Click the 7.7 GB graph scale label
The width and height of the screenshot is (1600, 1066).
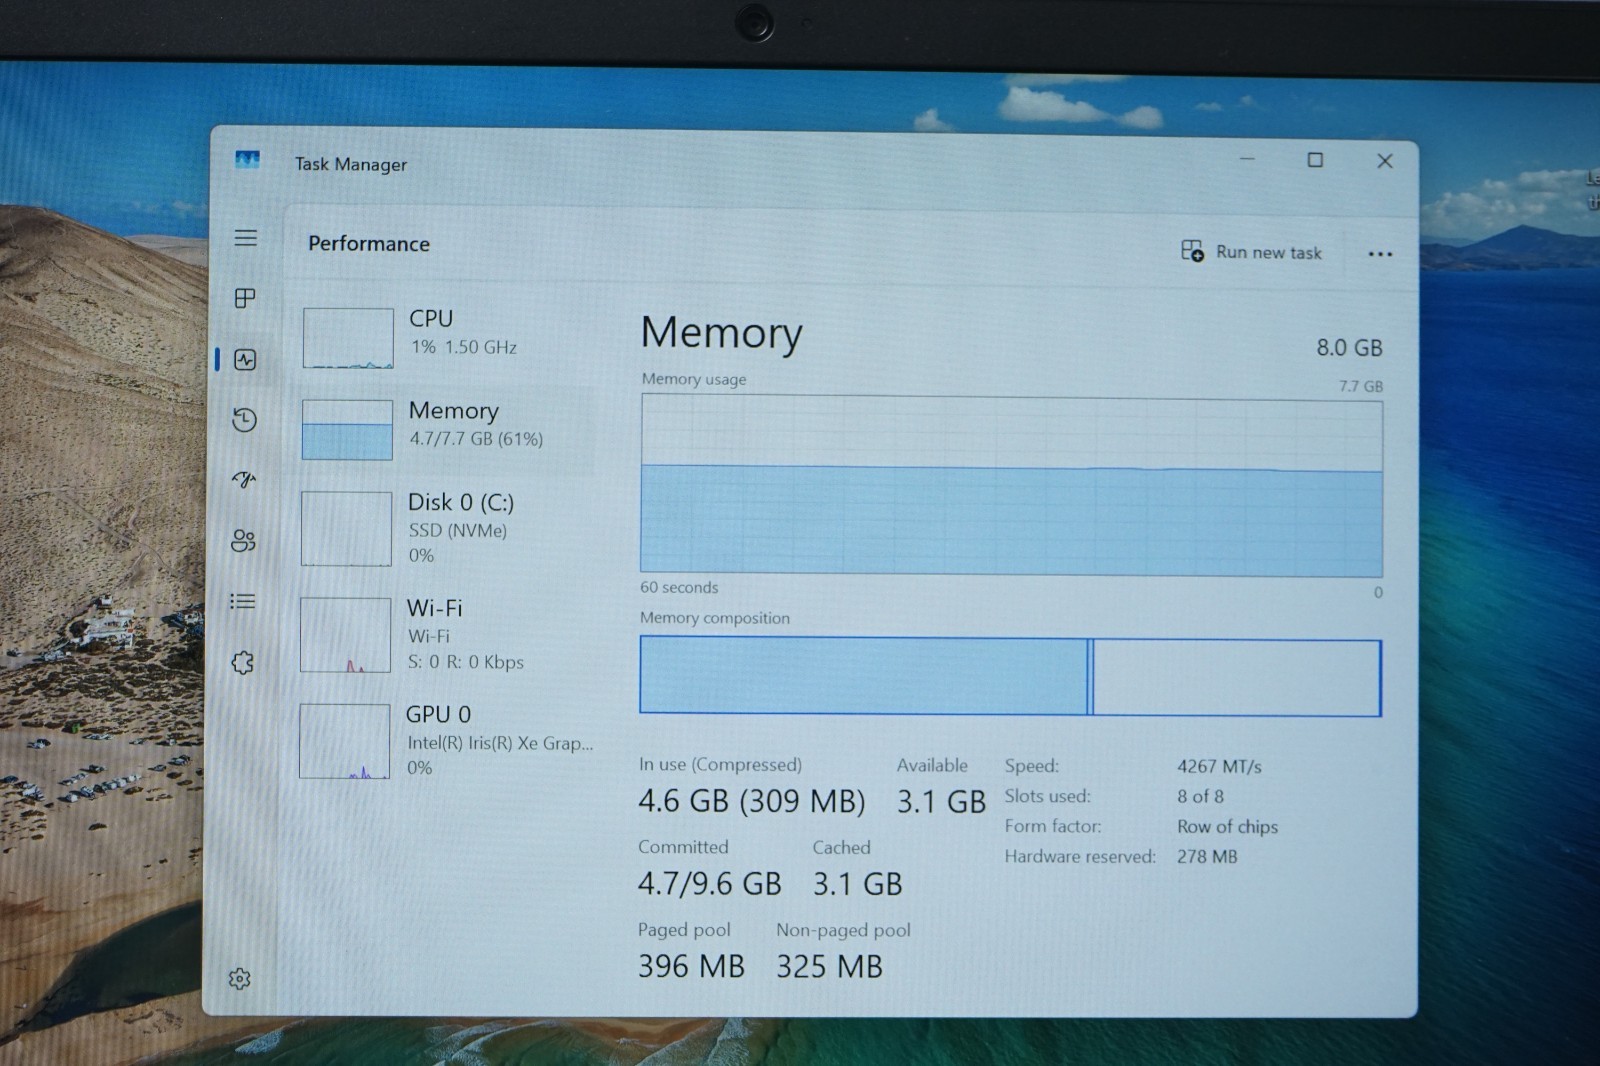[x=1361, y=386]
